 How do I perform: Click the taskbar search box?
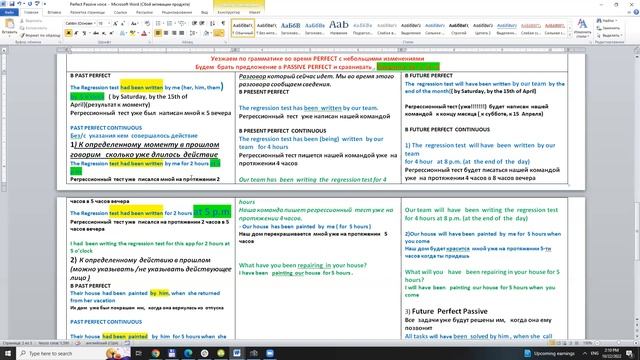pyautogui.click(x=73, y=353)
